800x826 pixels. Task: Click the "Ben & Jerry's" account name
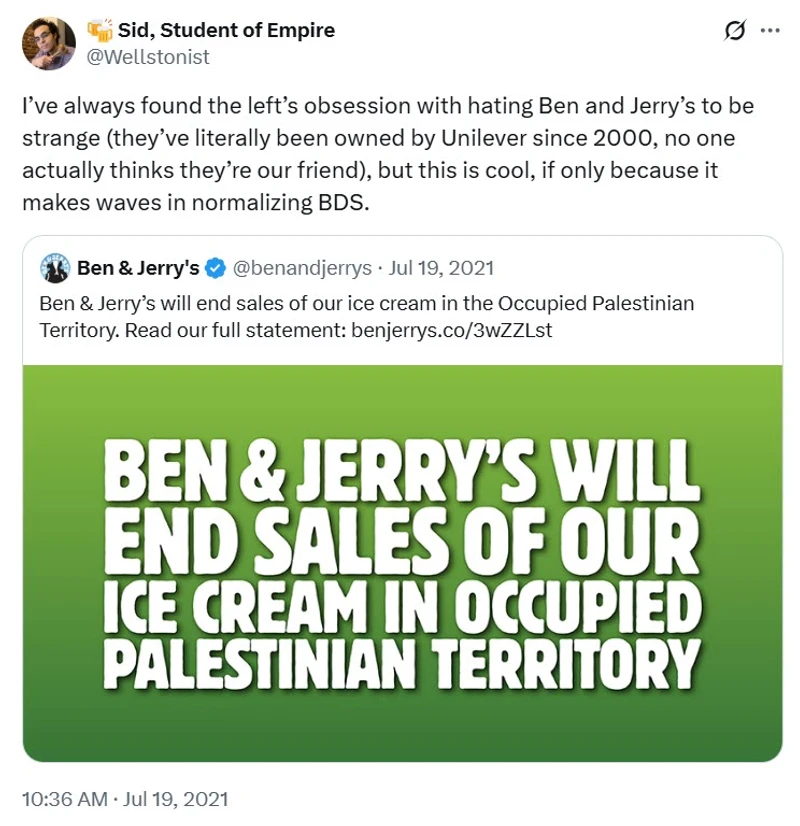pyautogui.click(x=138, y=268)
